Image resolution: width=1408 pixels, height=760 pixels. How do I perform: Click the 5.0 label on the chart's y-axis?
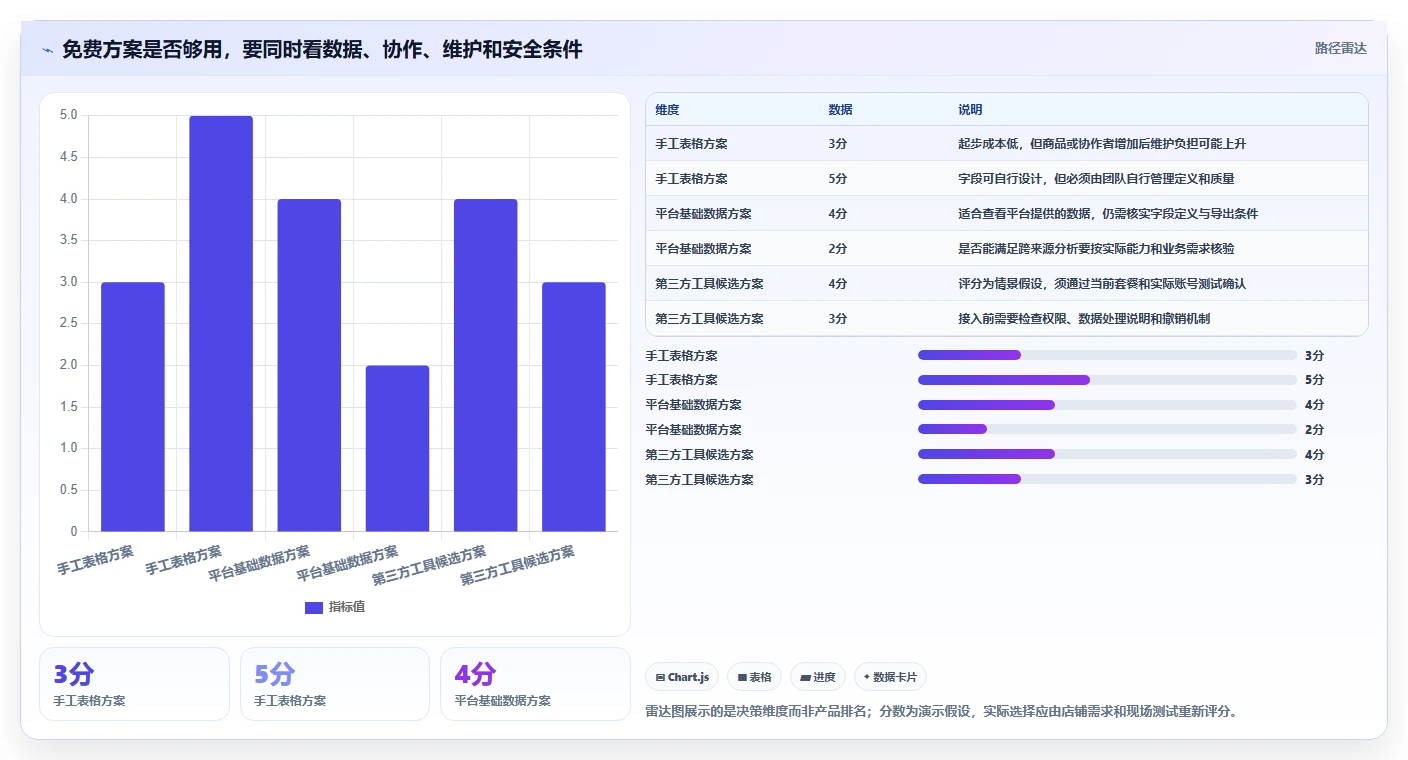[68, 115]
